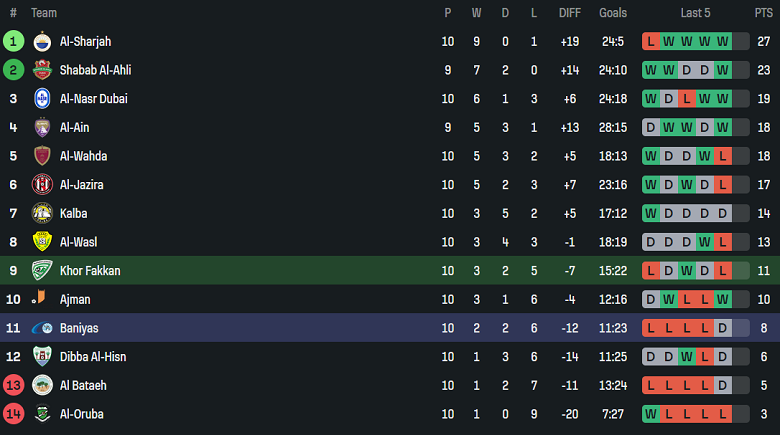Click the Al-Sharjah club crest icon
Viewport: 780px width, 435px height.
42,42
